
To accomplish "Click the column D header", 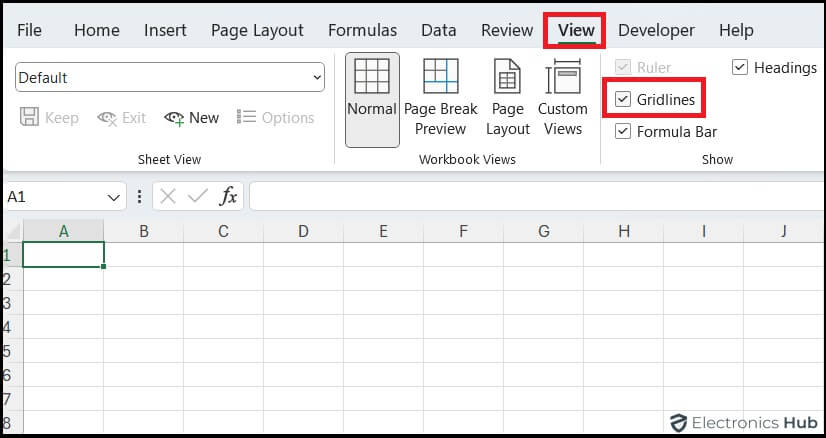I will click(303, 231).
